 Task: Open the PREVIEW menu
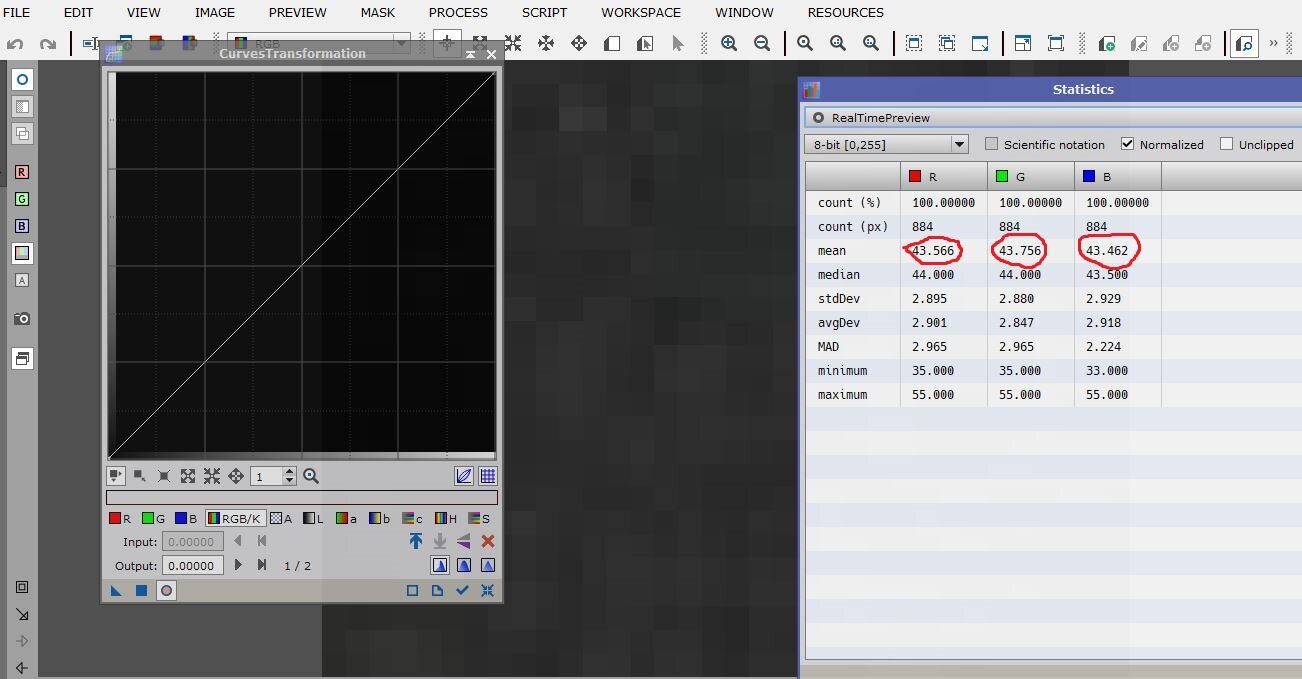click(x=298, y=13)
